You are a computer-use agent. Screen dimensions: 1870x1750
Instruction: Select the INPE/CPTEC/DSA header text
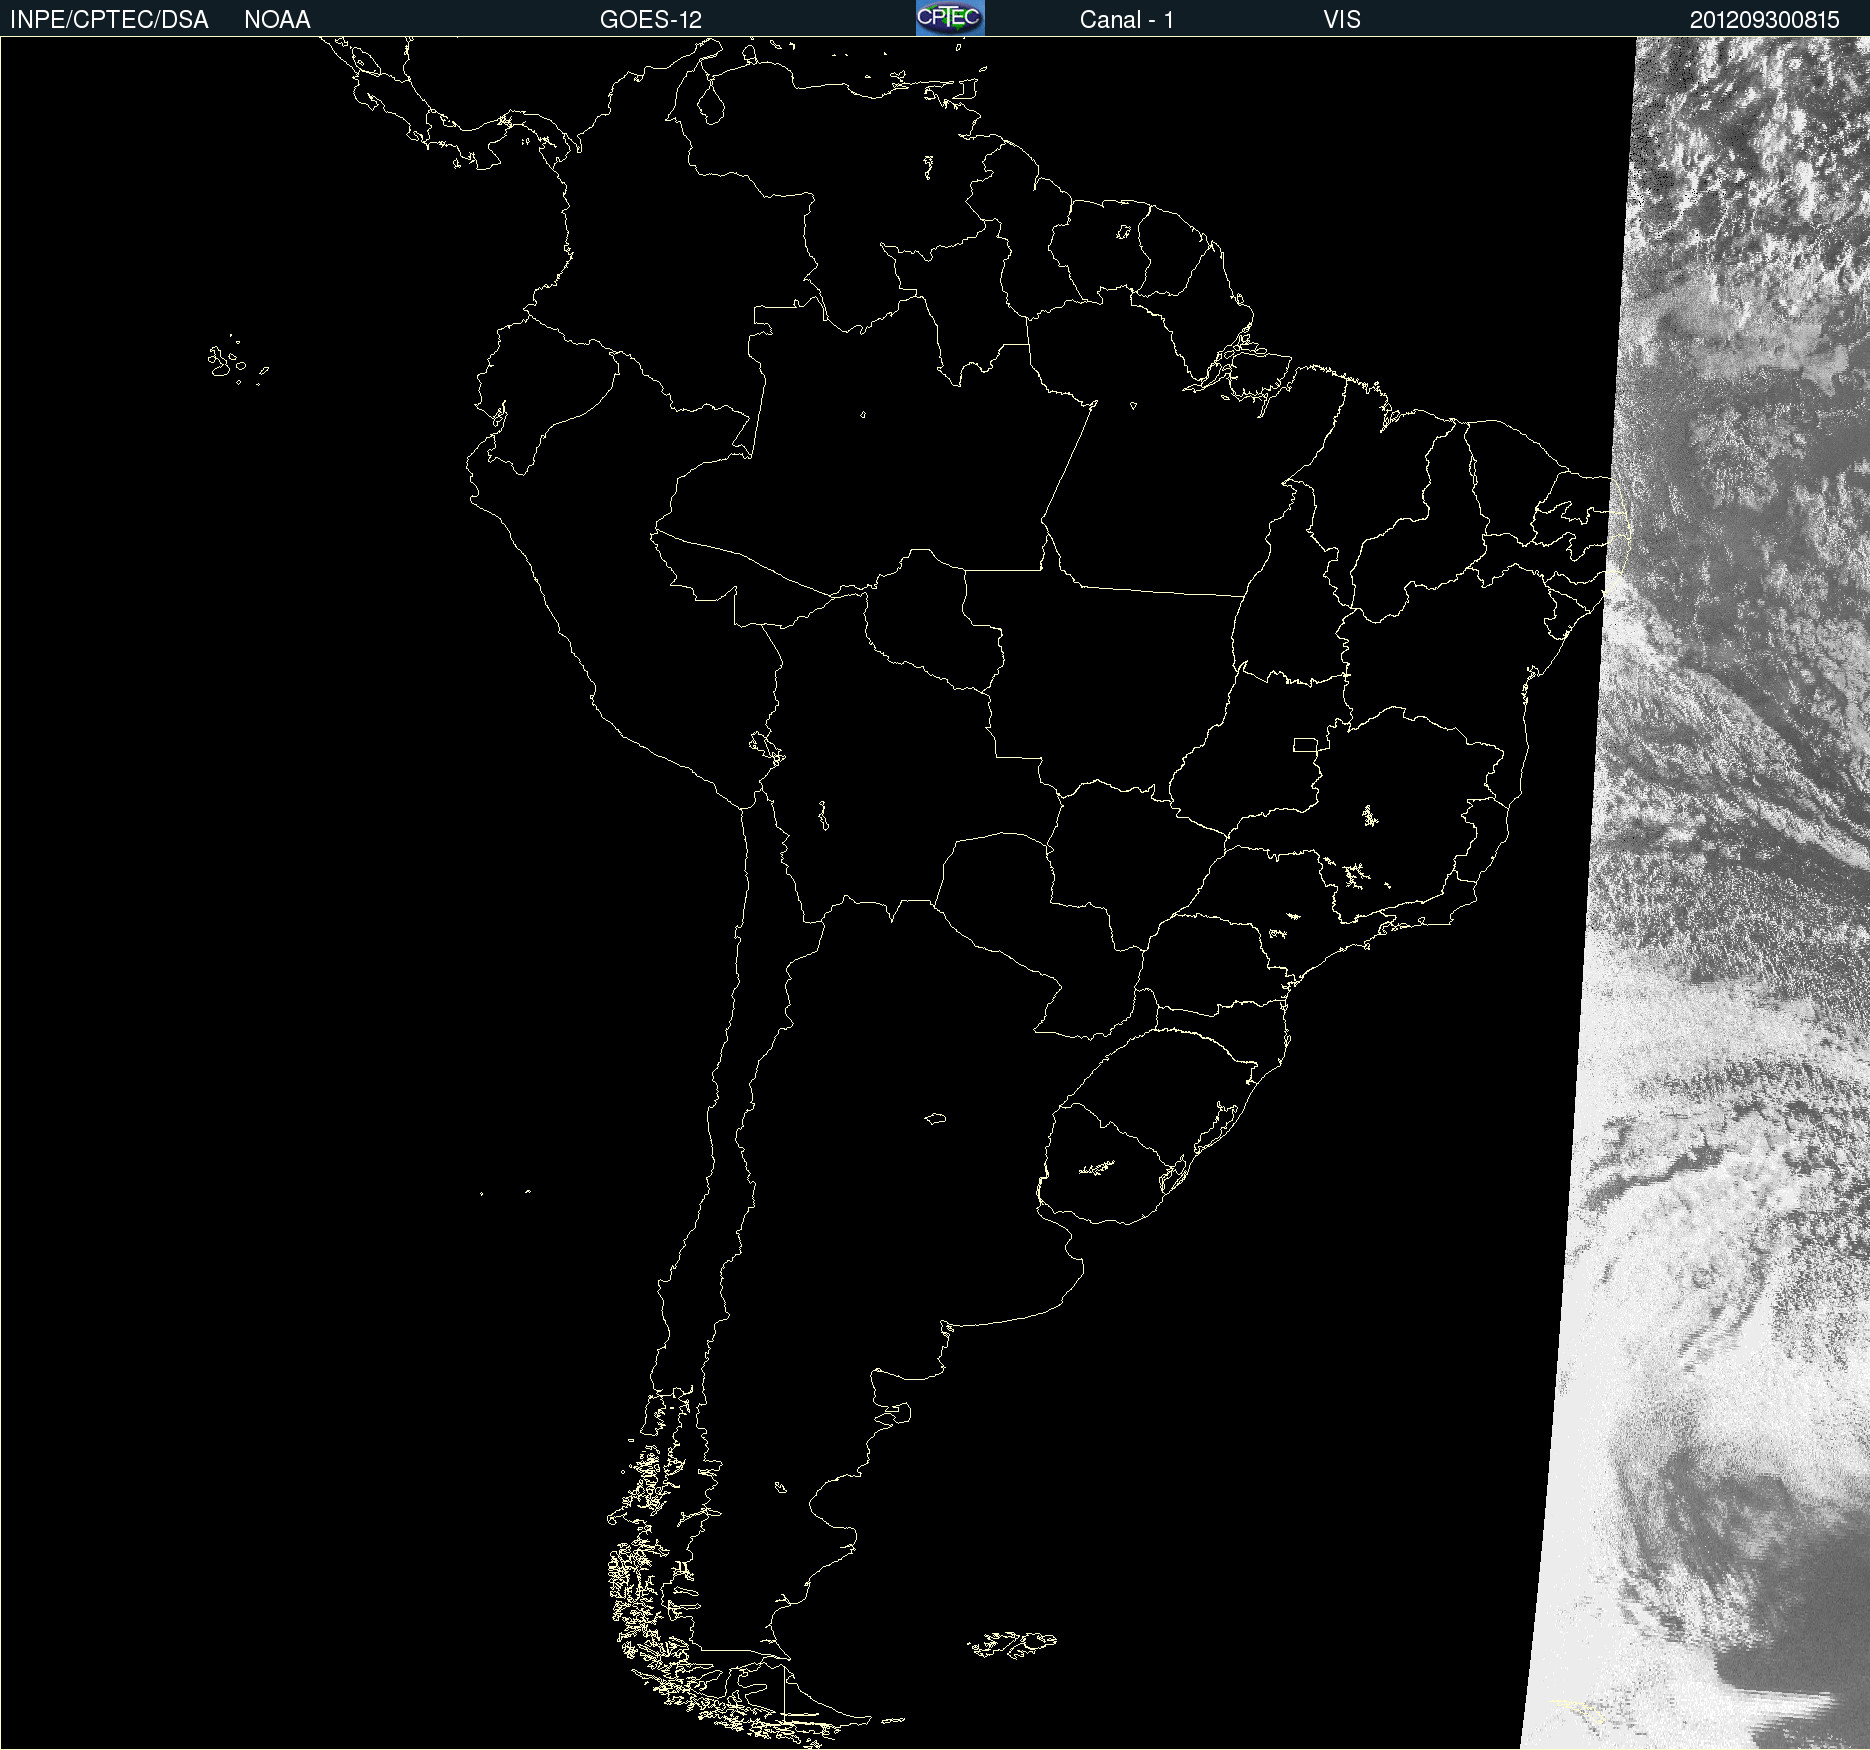pos(109,20)
